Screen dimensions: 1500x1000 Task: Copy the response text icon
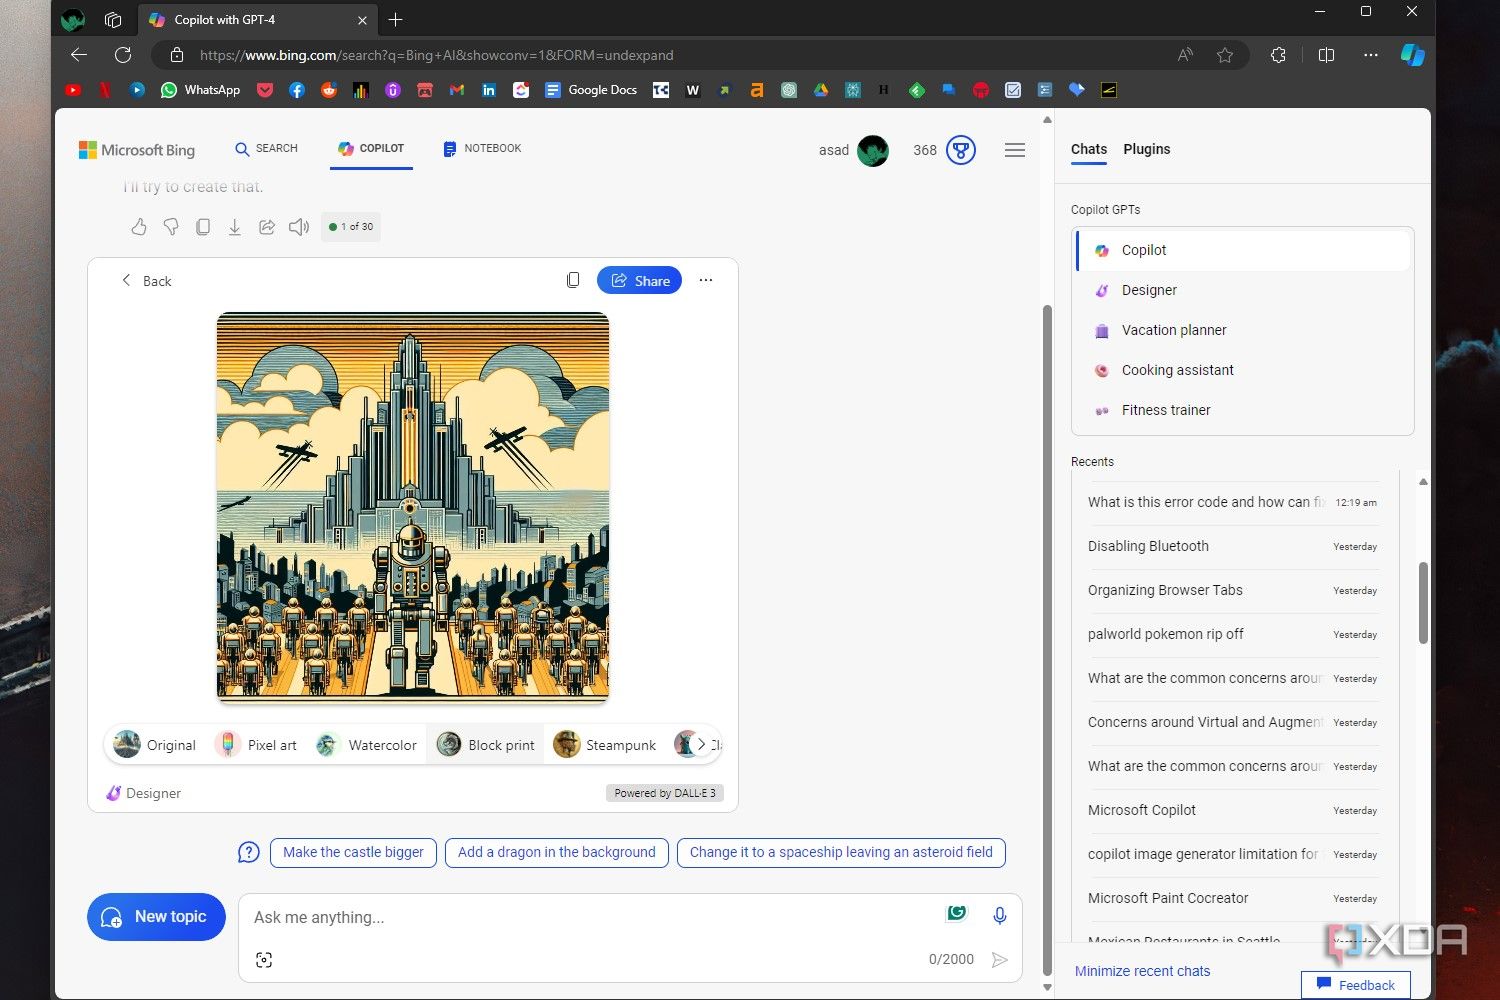pos(203,227)
